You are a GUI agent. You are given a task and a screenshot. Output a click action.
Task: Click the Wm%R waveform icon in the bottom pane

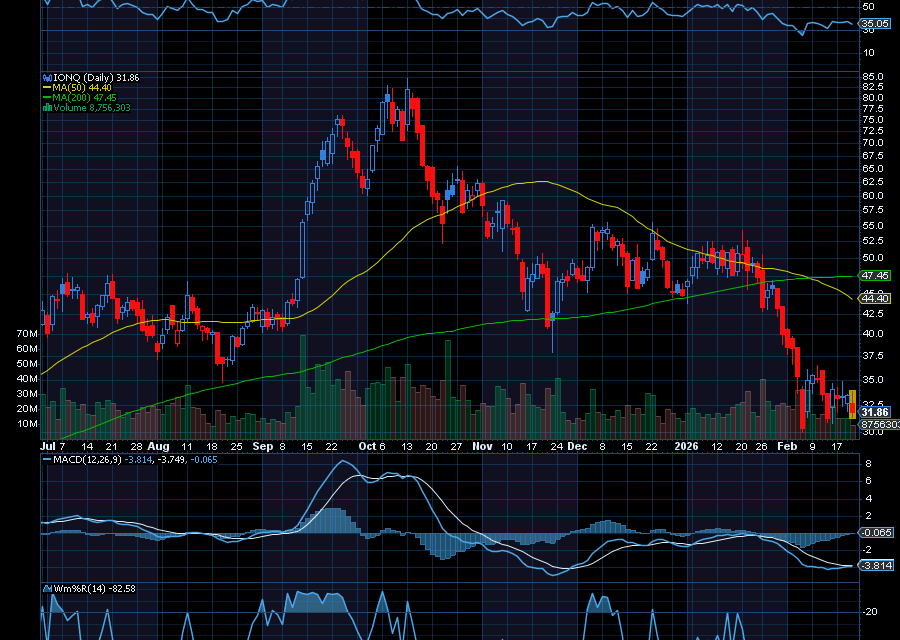tap(48, 589)
